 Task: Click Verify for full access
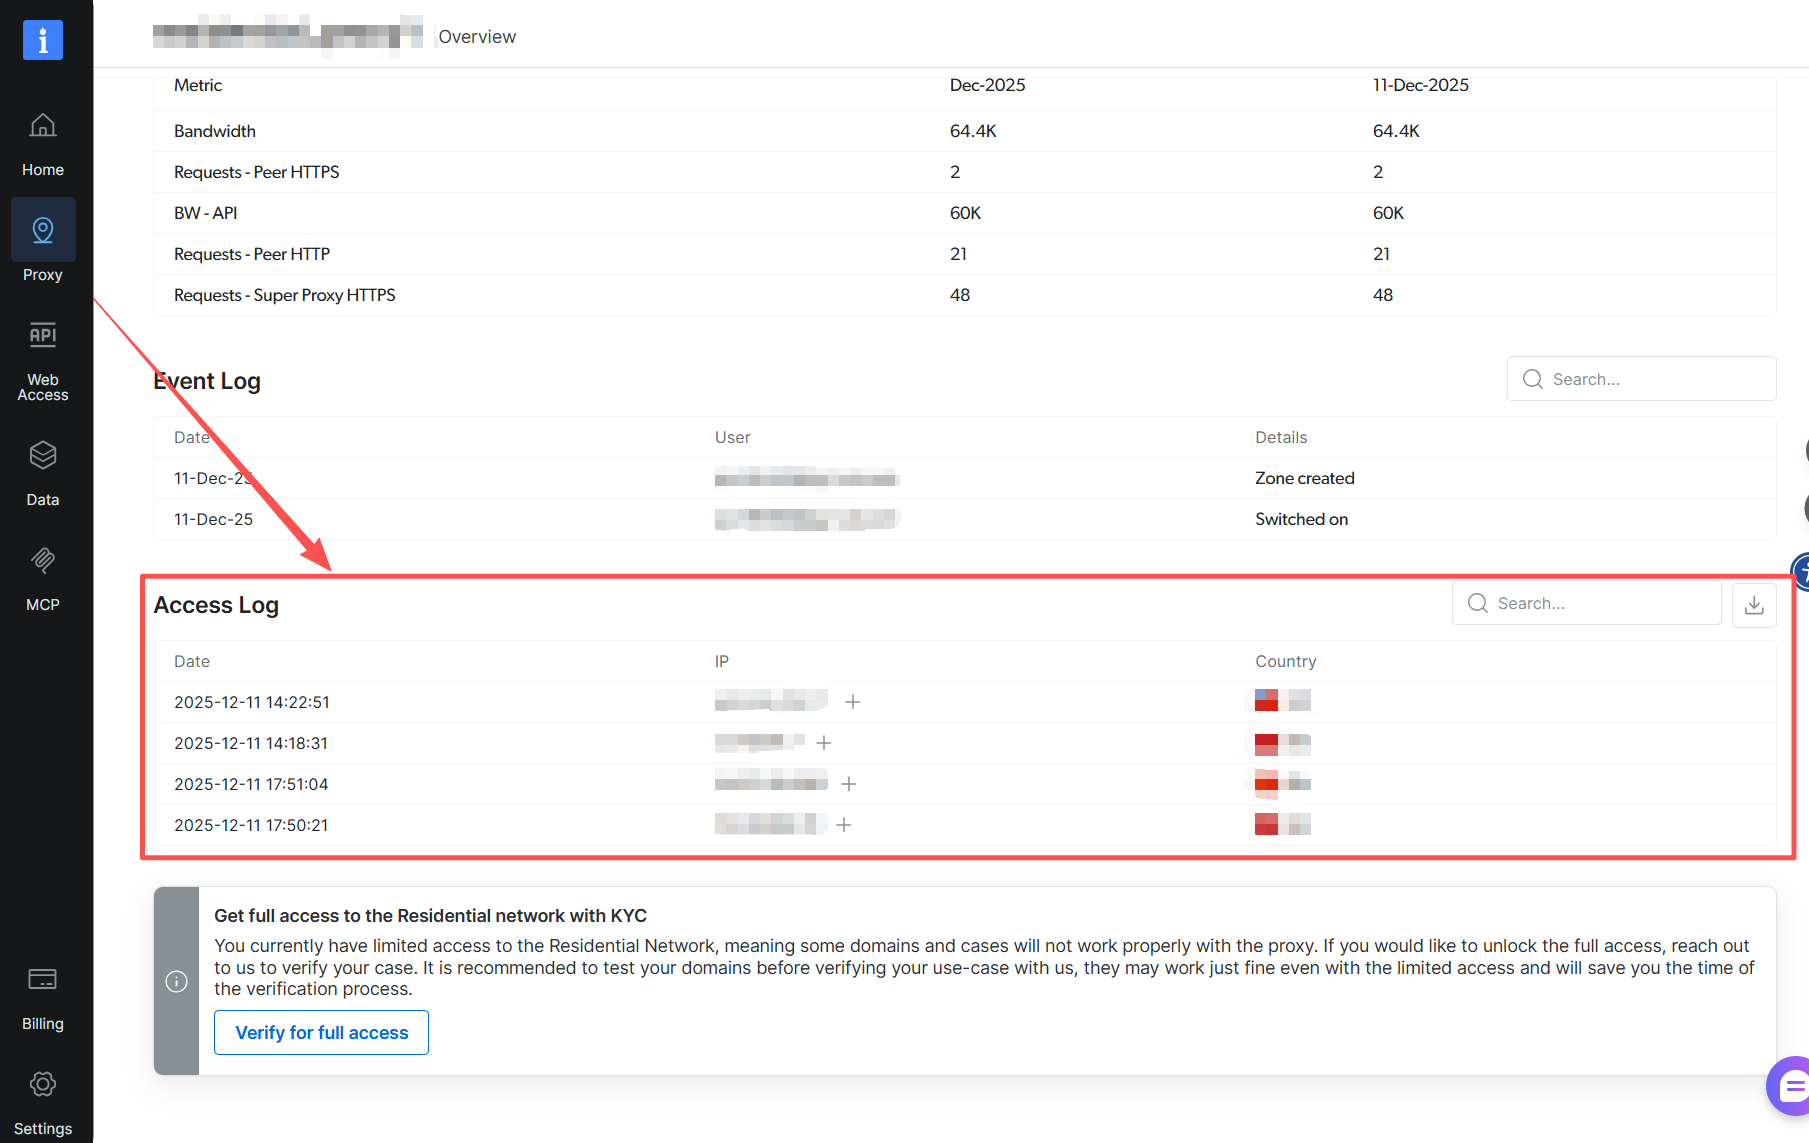[320, 1032]
